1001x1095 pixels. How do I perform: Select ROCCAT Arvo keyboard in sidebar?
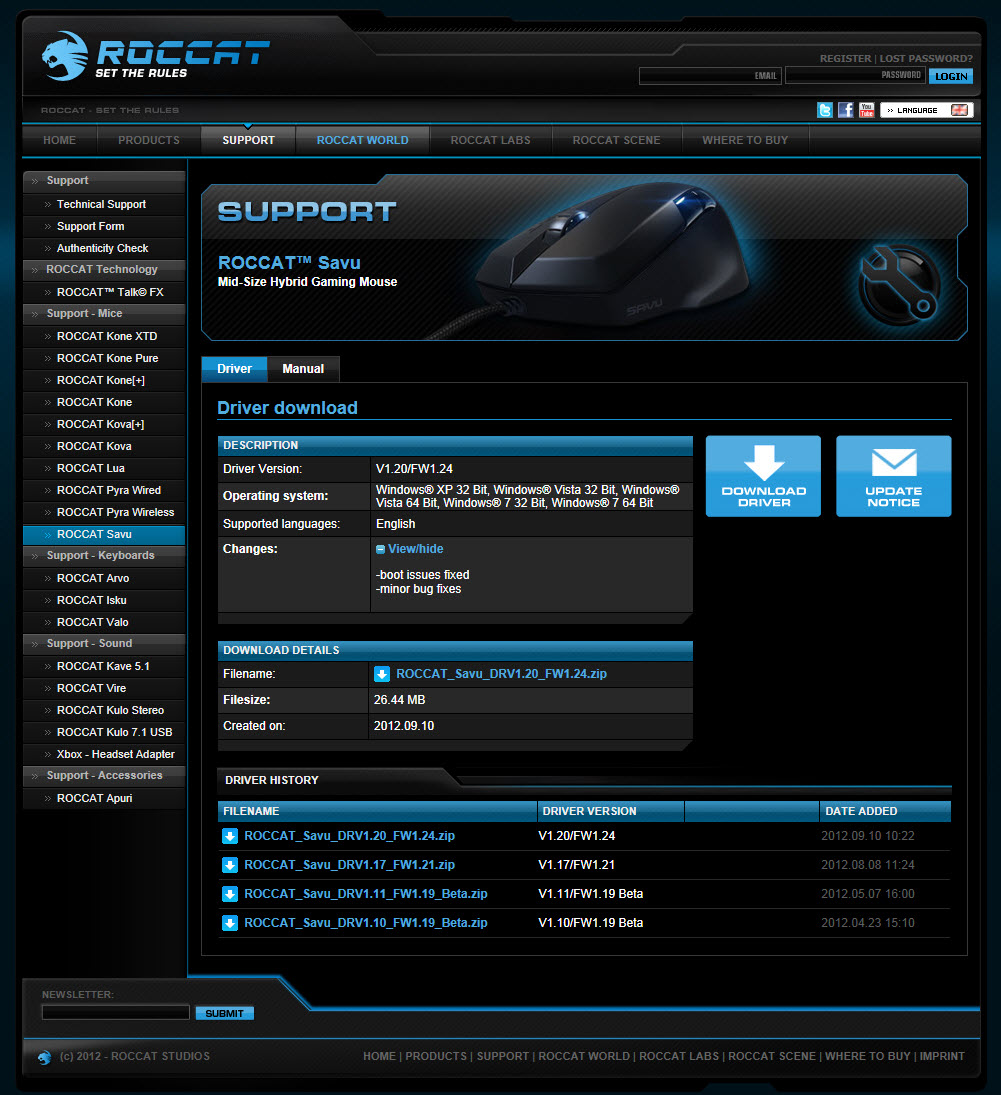104,578
